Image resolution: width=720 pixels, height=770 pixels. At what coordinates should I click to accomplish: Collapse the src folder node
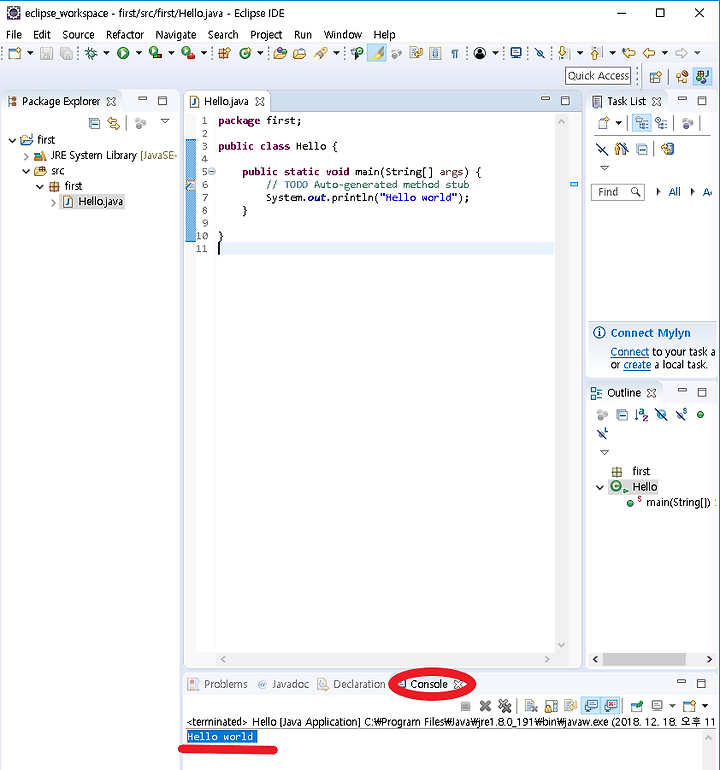[26, 171]
